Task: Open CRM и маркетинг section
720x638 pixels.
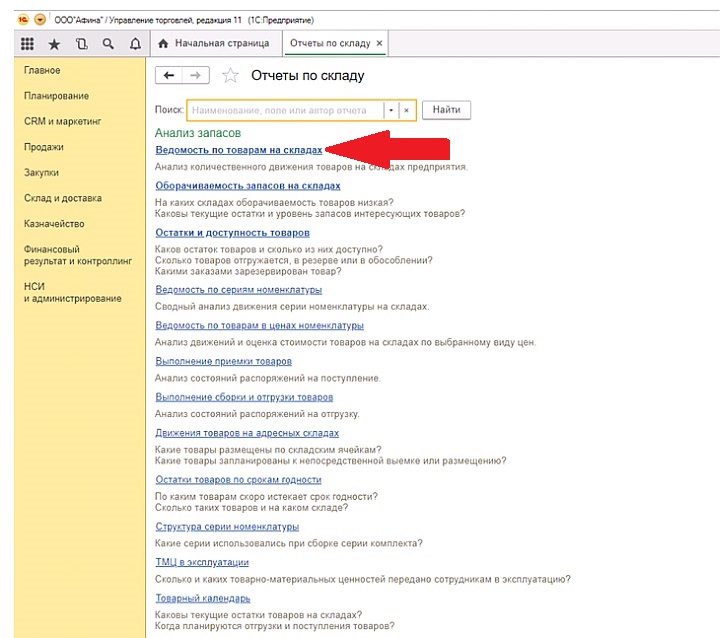Action: 62,122
